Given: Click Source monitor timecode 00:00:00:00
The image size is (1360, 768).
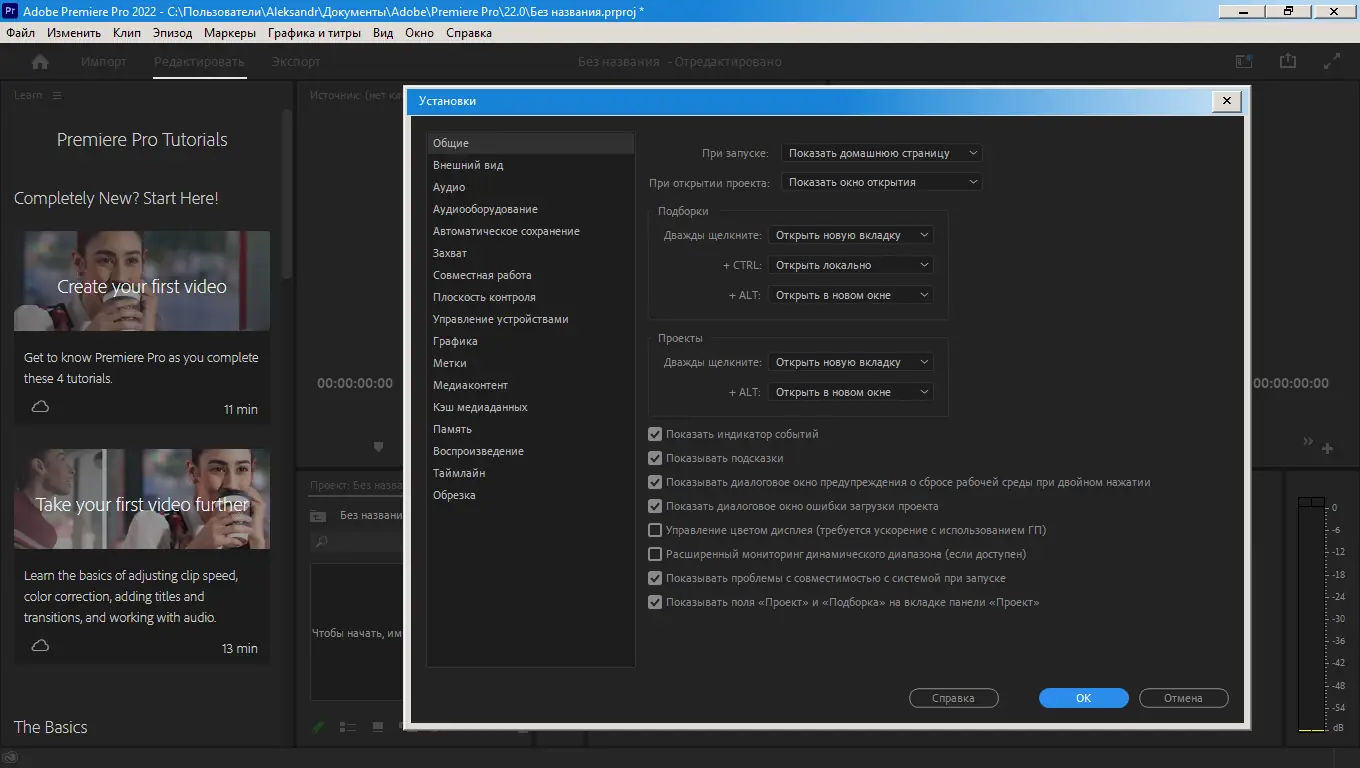Looking at the screenshot, I should tap(355, 383).
